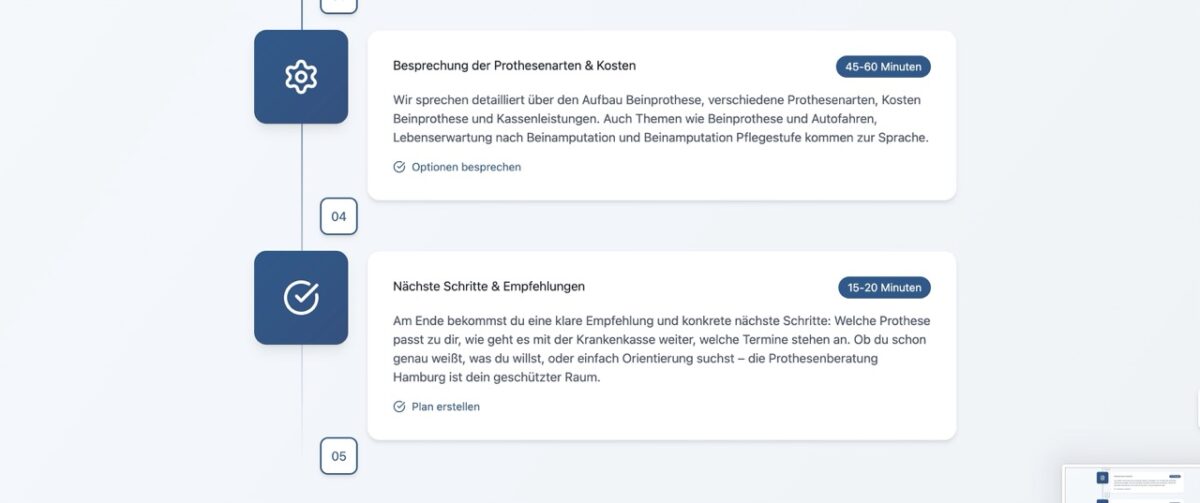Image resolution: width=1200 pixels, height=503 pixels.
Task: Click the paragraph starting with Wir sprechen detailliert
Action: click(660, 119)
